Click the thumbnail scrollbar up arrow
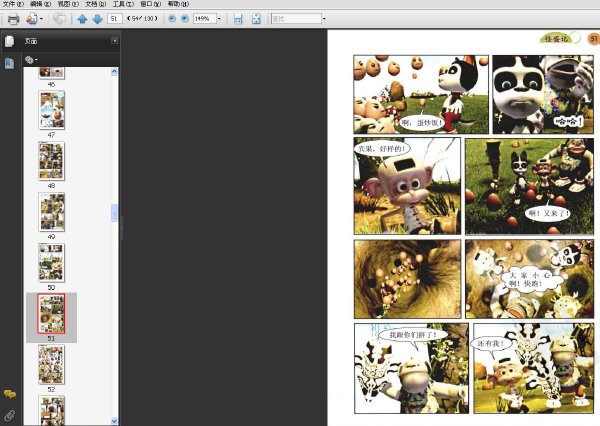Screen dimensions: 600x426 (x=114, y=72)
